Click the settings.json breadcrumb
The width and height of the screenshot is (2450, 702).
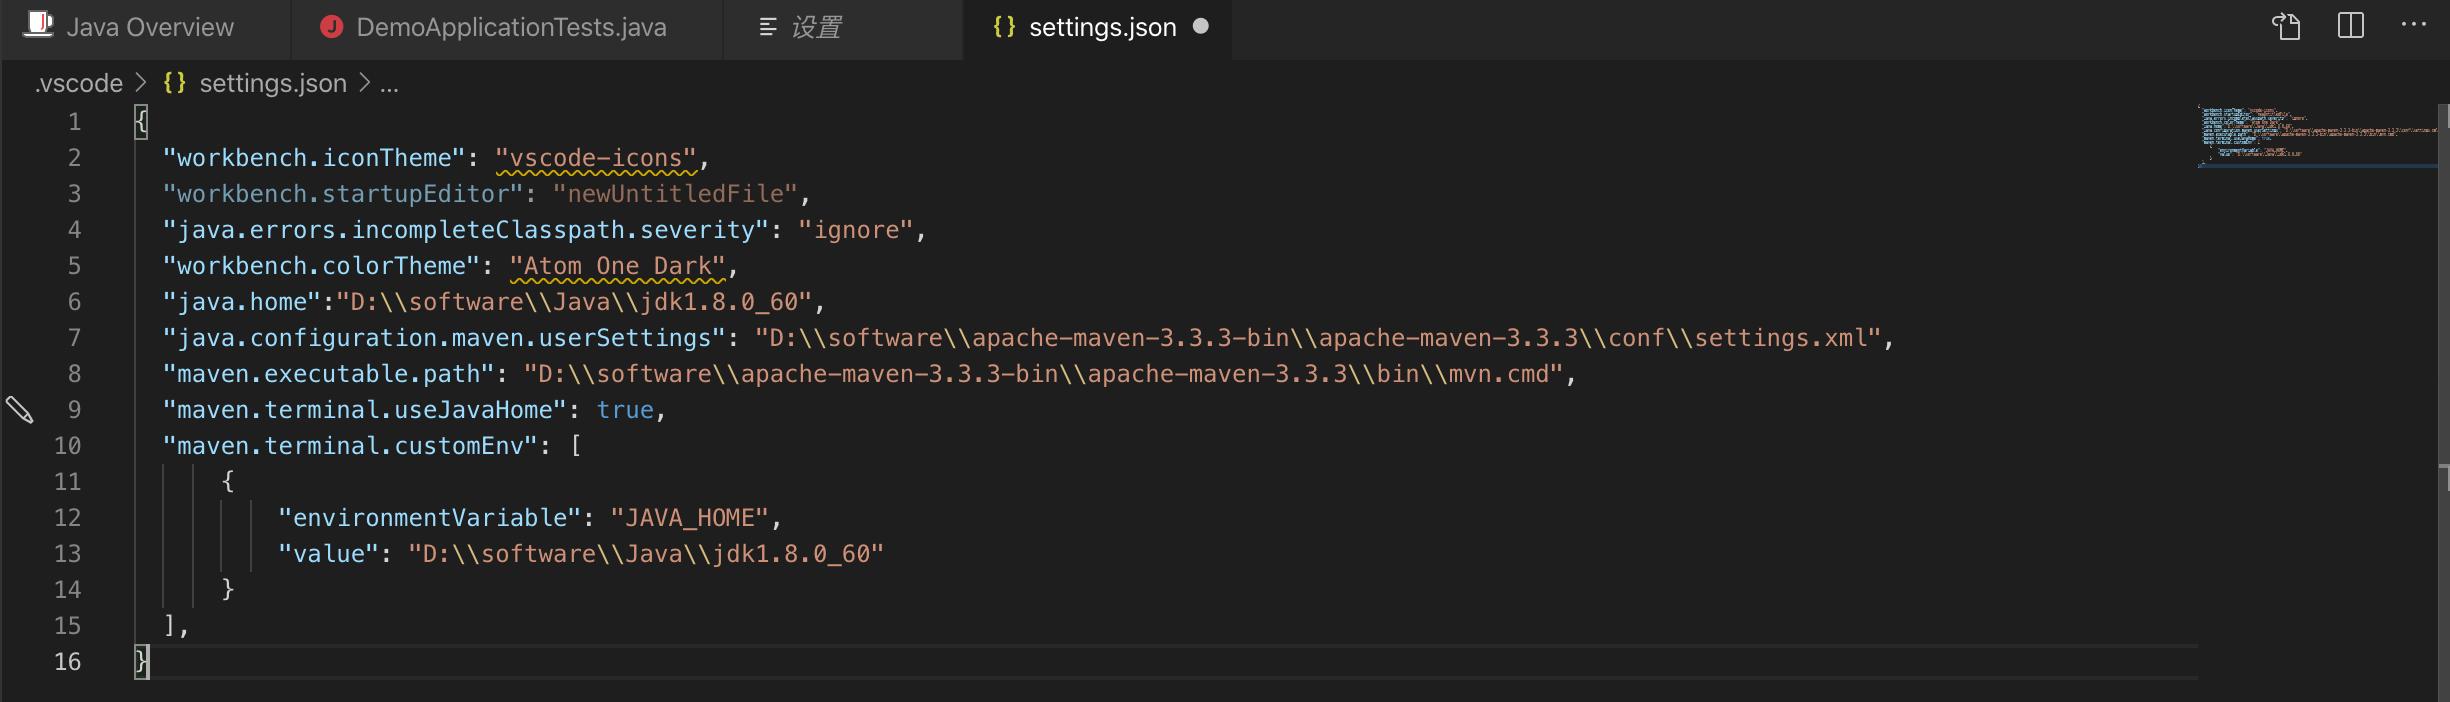pos(273,83)
